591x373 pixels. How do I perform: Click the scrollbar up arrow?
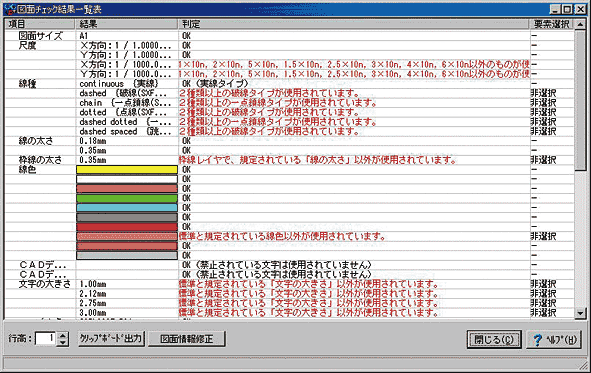click(580, 25)
